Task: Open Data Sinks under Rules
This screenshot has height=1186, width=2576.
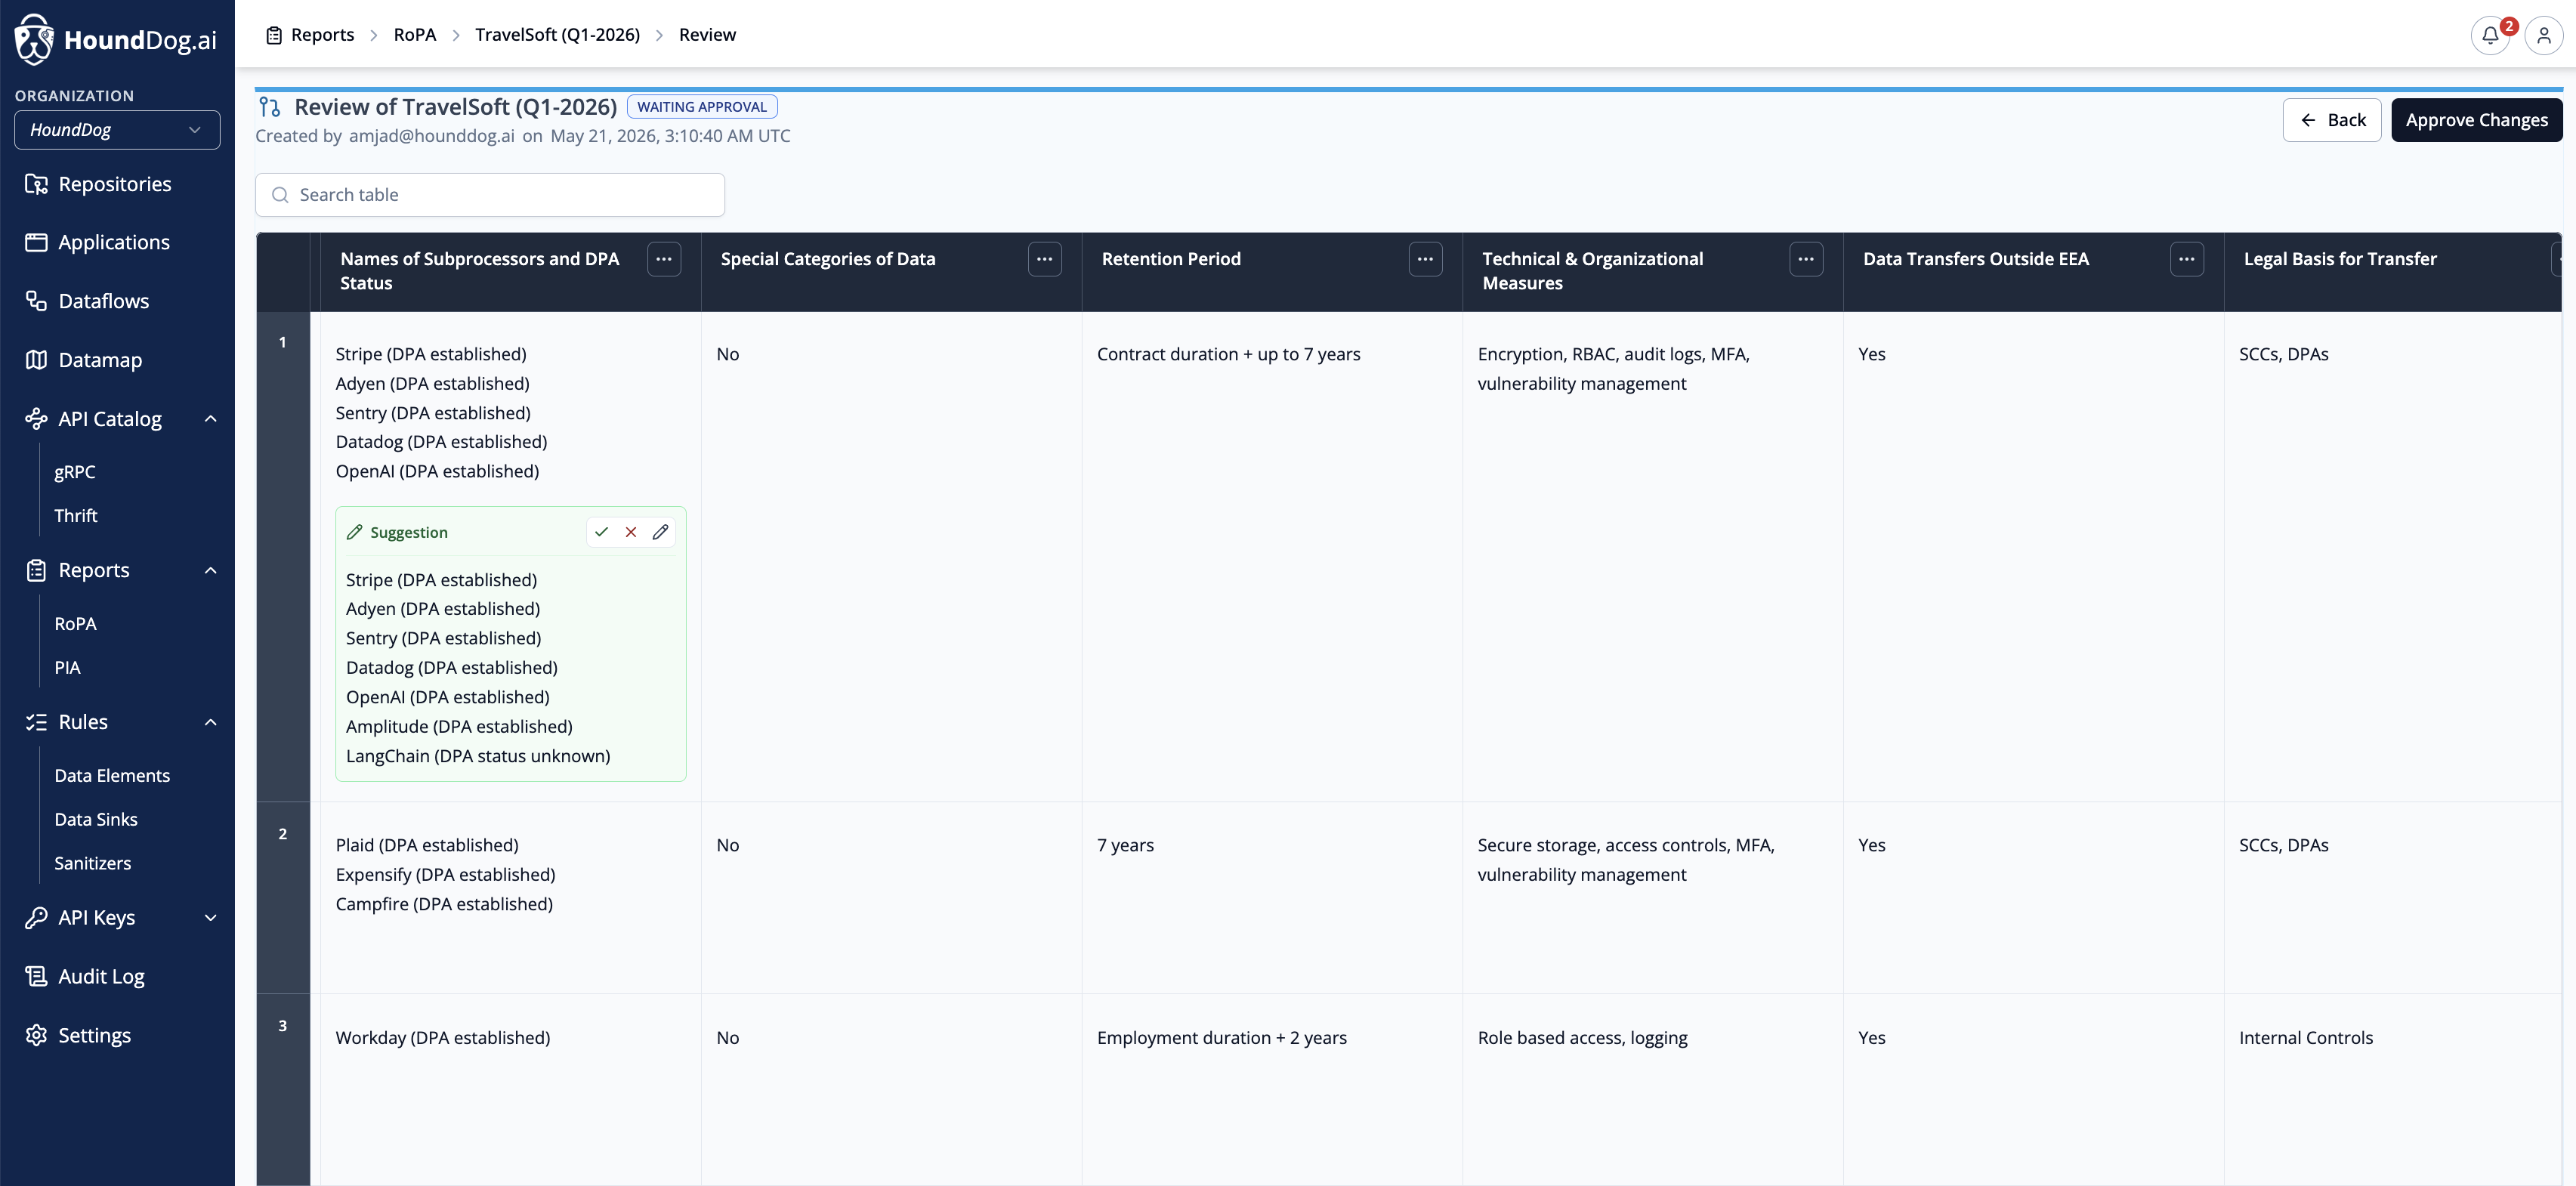Action: point(96,819)
